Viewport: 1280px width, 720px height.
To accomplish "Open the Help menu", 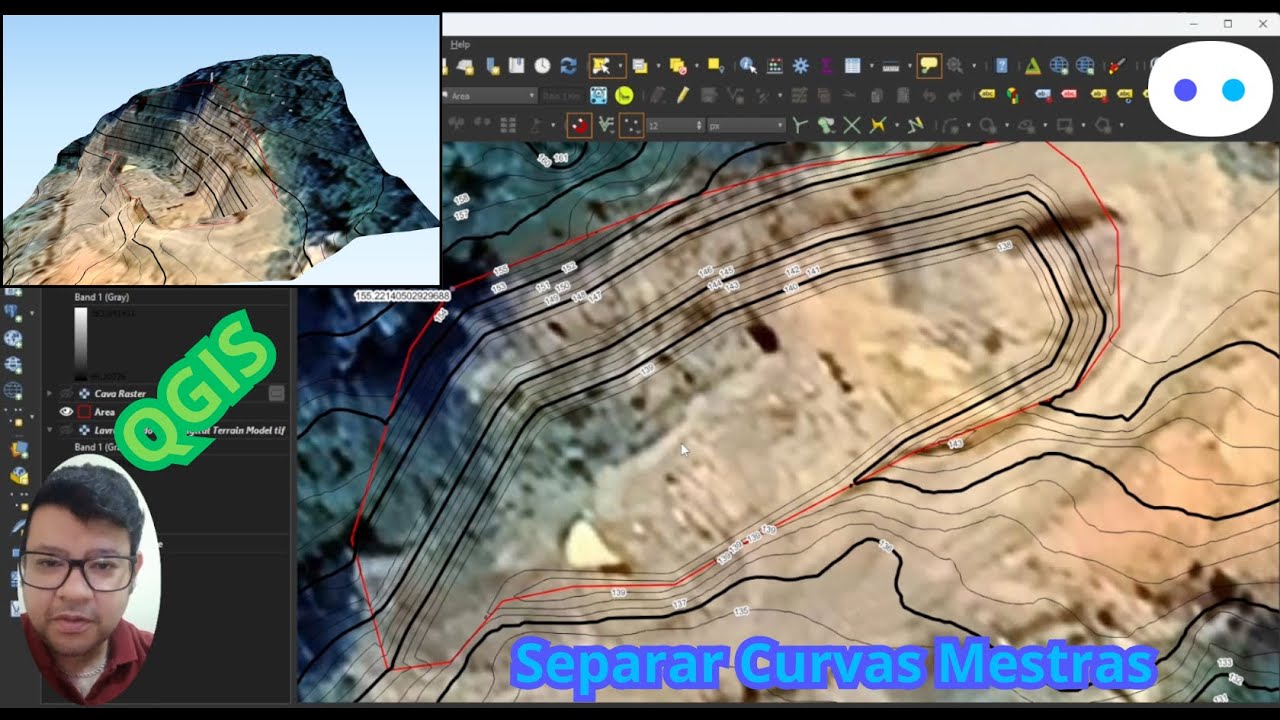I will pos(460,45).
